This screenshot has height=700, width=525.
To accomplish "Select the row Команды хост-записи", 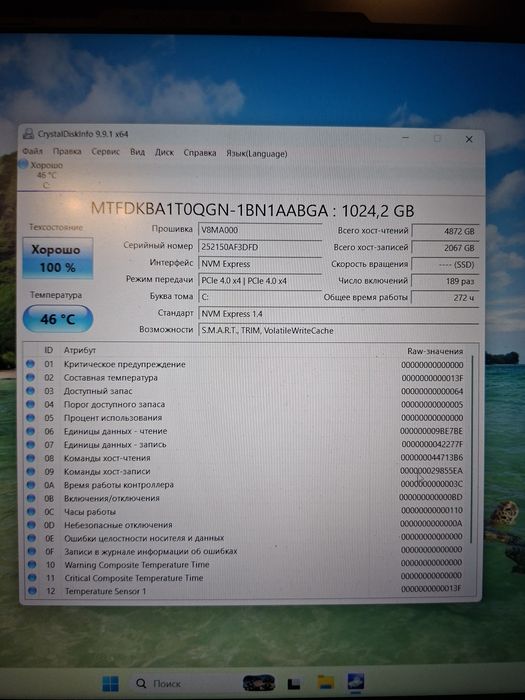I will [x=245, y=471].
